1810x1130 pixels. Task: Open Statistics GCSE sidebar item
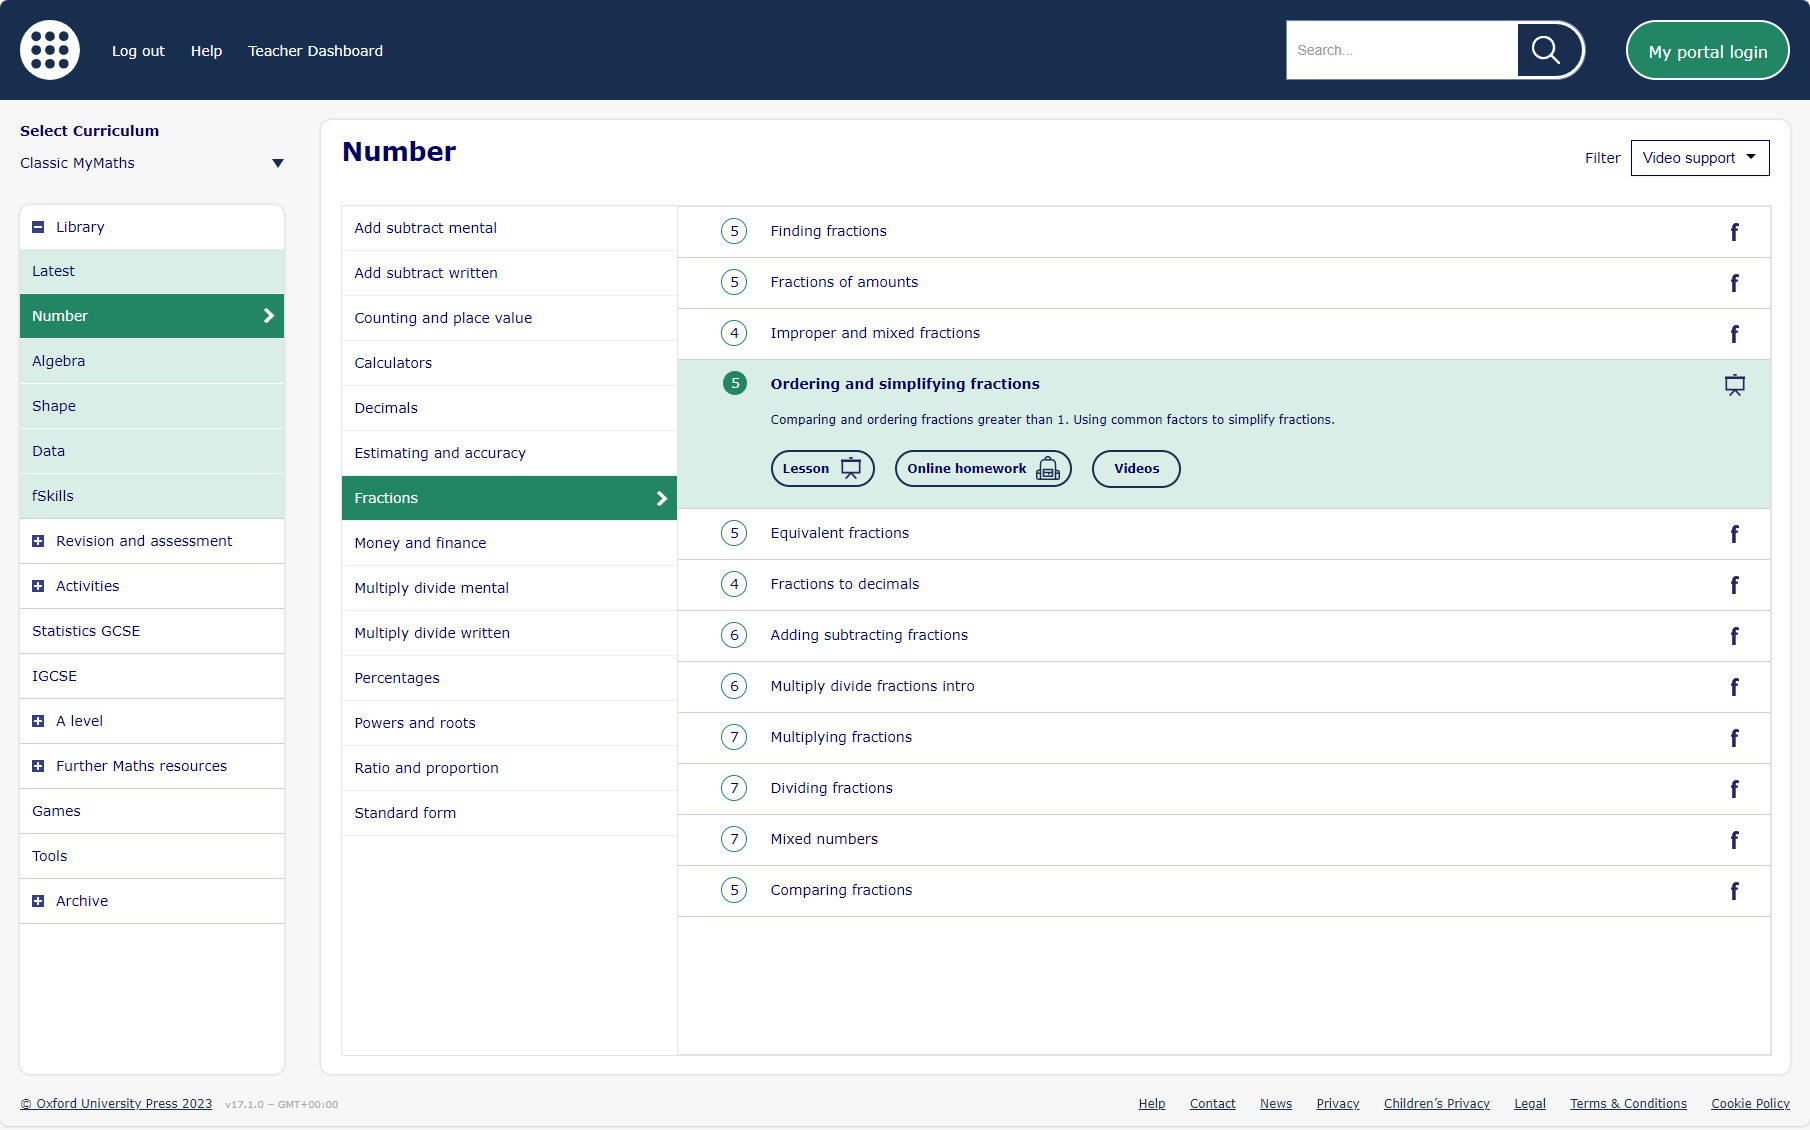(x=152, y=631)
